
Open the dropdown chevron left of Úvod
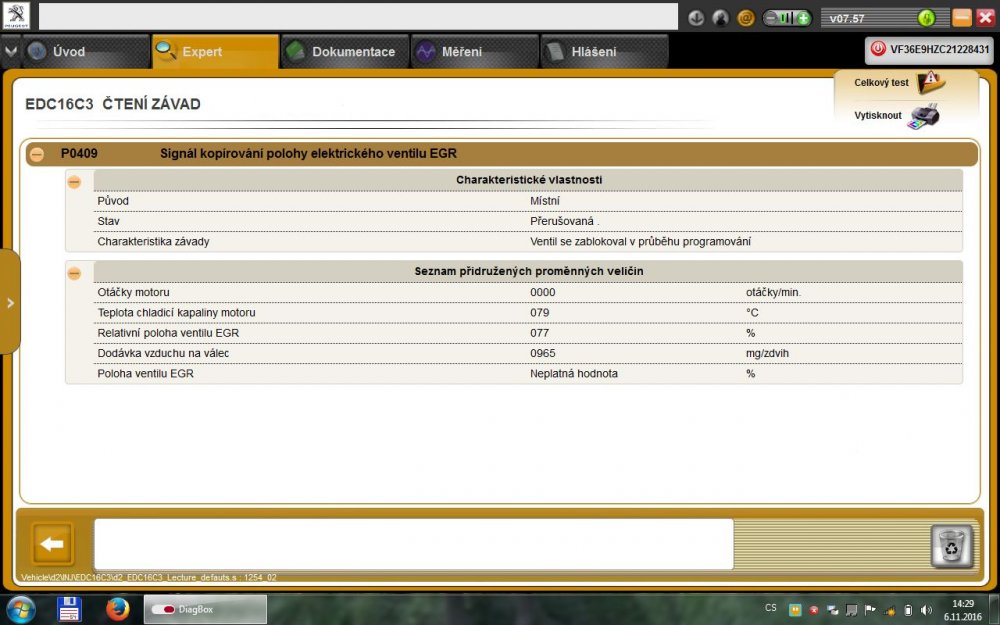pos(11,51)
